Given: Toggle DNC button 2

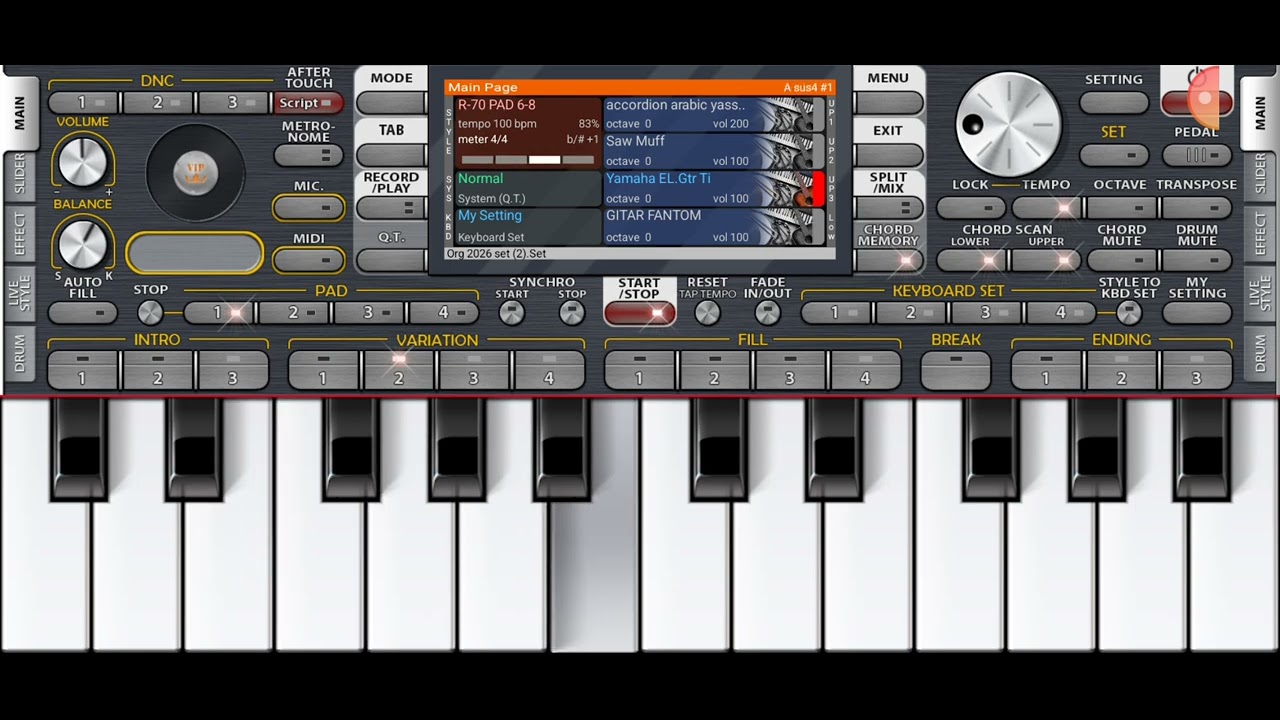Looking at the screenshot, I should (x=158, y=102).
